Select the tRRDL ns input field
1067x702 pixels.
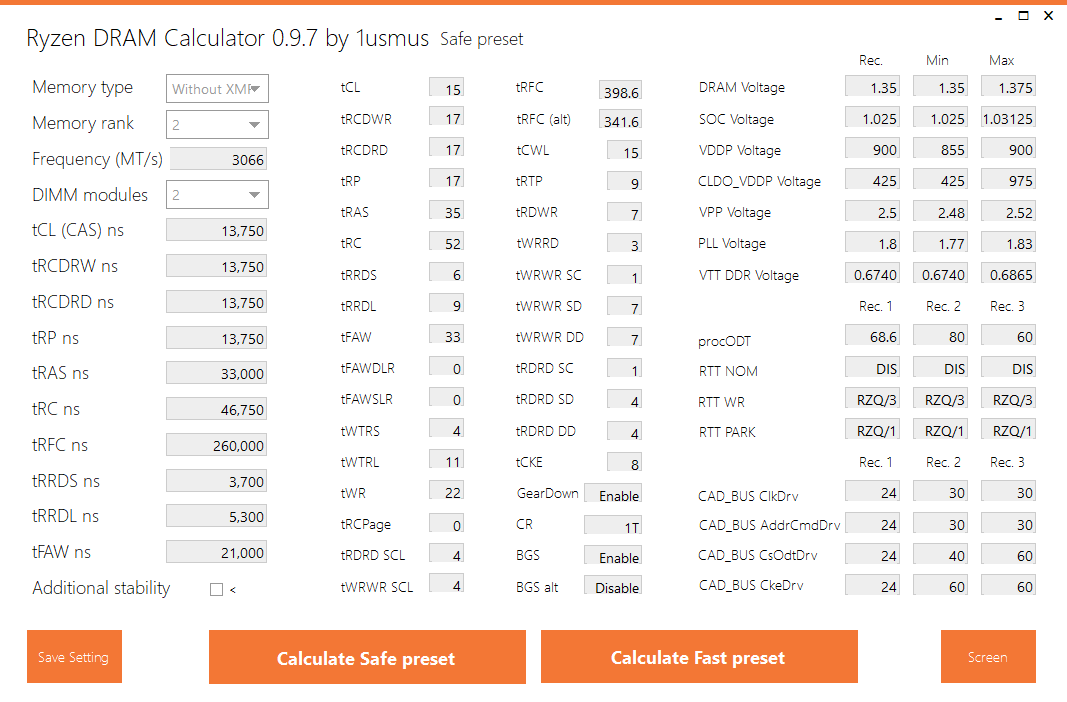[x=216, y=516]
